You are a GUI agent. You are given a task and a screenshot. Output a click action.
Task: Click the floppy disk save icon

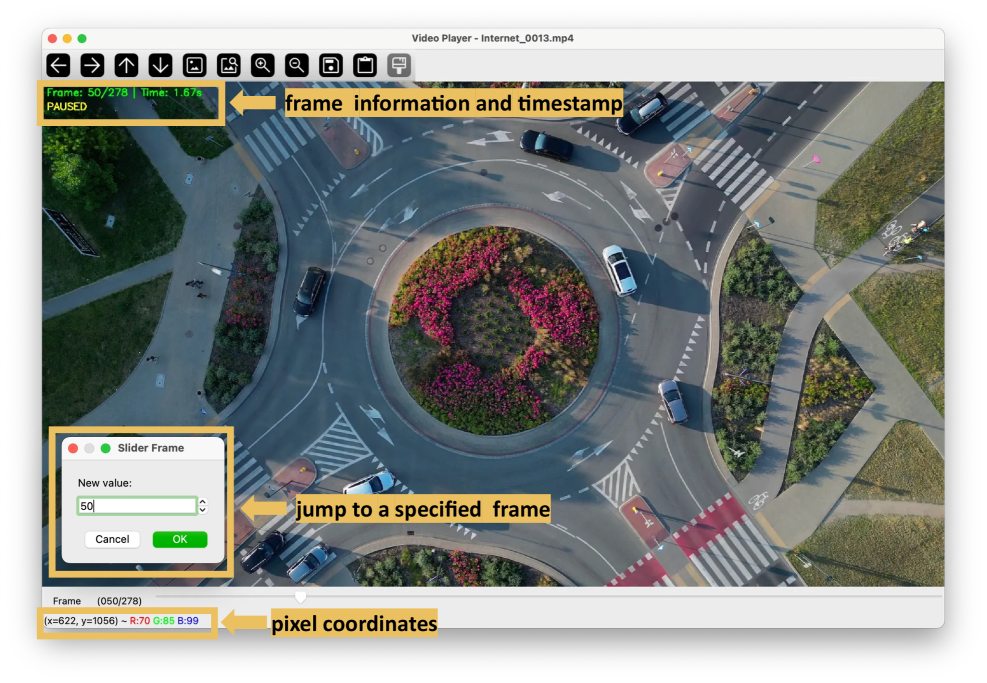330,66
